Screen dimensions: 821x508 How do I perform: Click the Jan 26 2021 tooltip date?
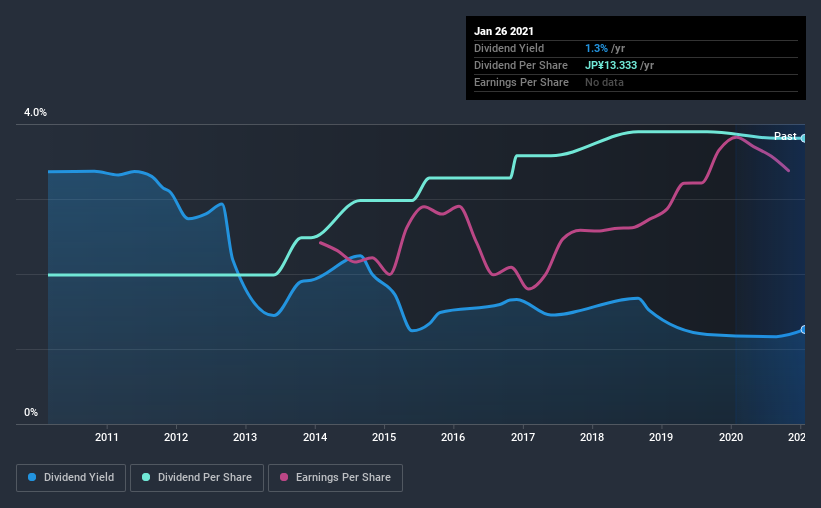pos(504,31)
